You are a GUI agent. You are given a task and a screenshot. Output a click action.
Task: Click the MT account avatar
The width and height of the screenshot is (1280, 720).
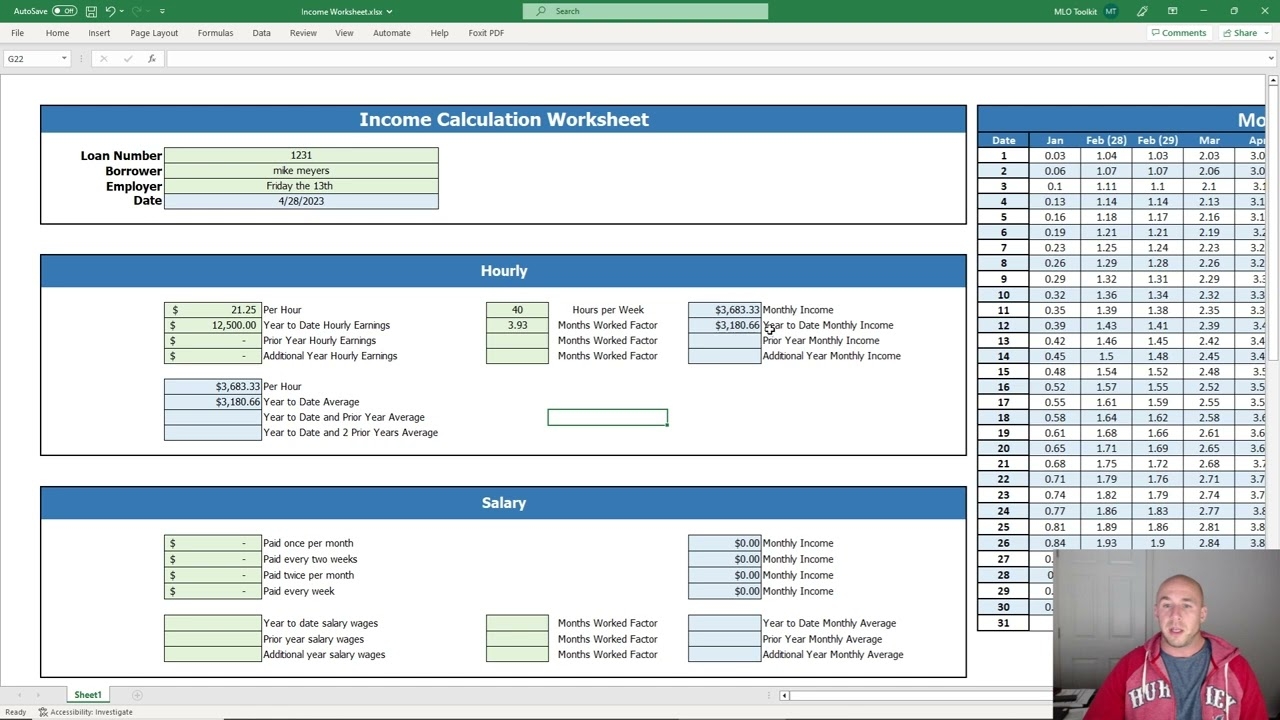(1111, 11)
